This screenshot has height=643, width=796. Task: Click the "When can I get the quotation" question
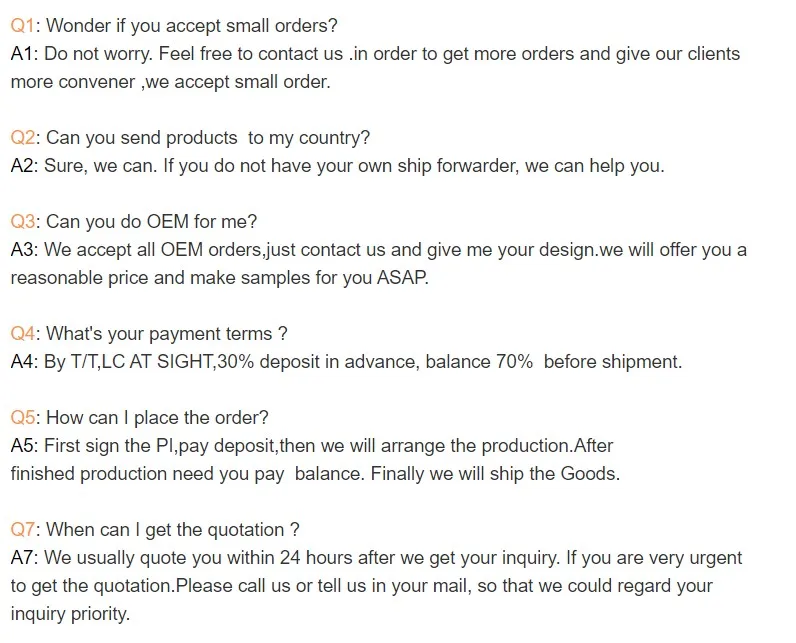170,530
